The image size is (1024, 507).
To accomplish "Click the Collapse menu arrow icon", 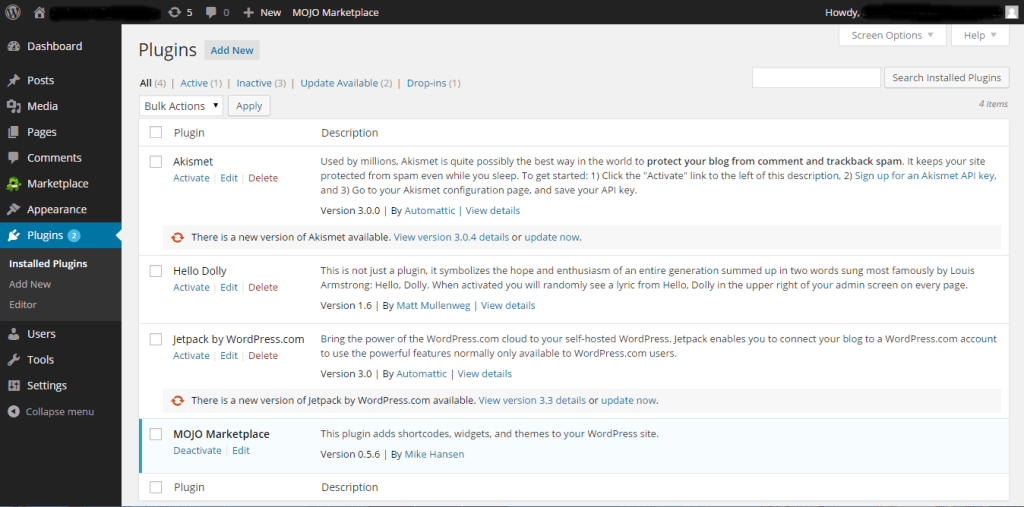I will click(x=13, y=412).
